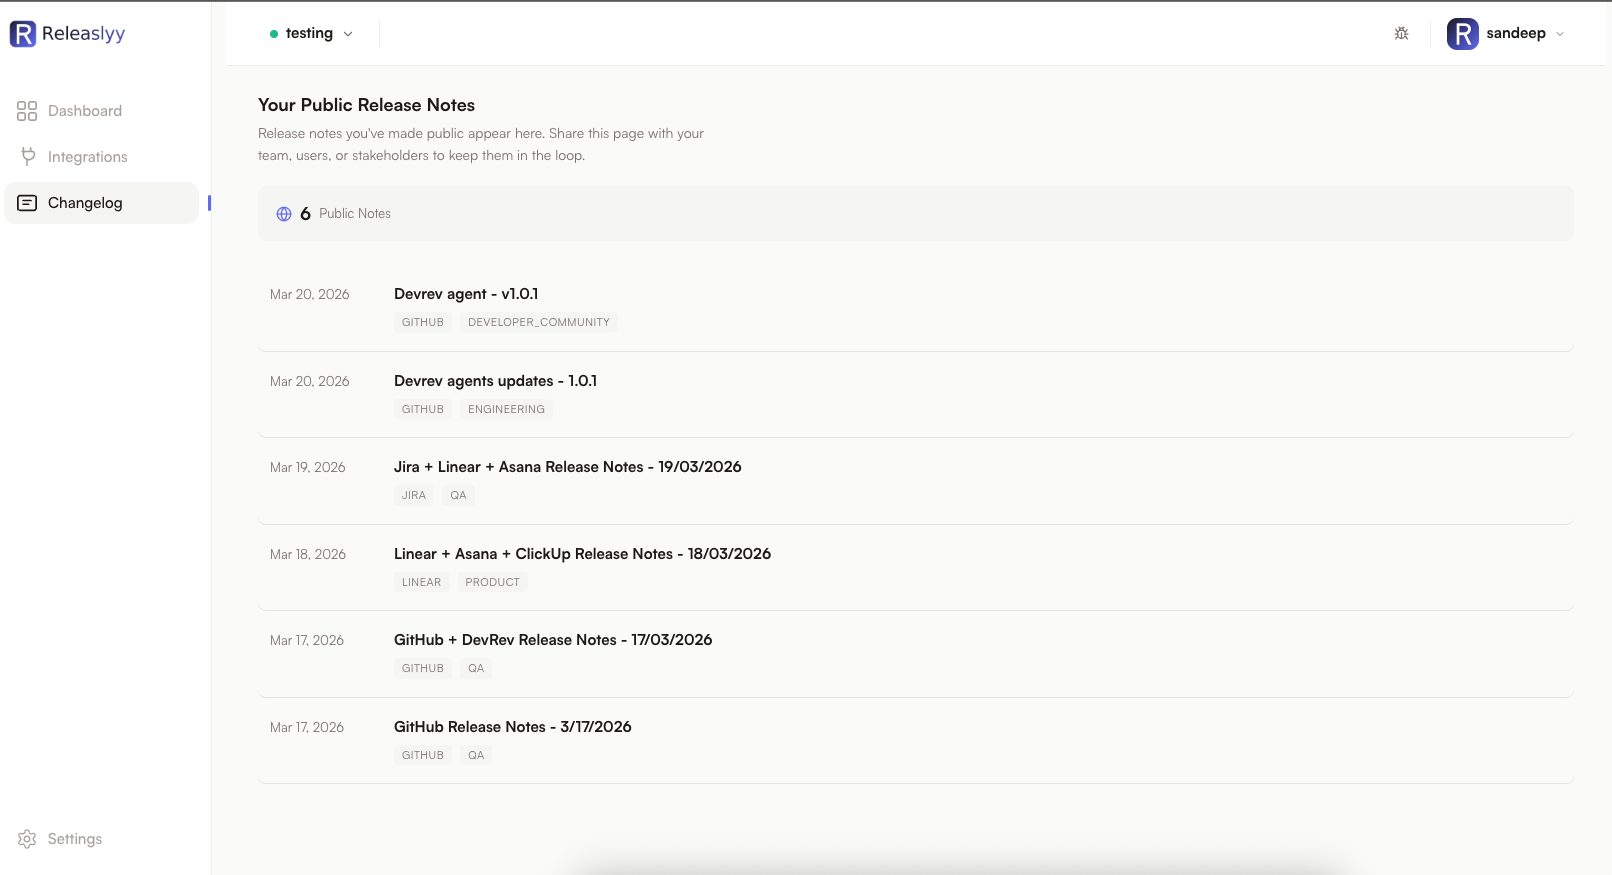Click Mar 19, 2026 date
Image resolution: width=1612 pixels, height=875 pixels.
[308, 467]
